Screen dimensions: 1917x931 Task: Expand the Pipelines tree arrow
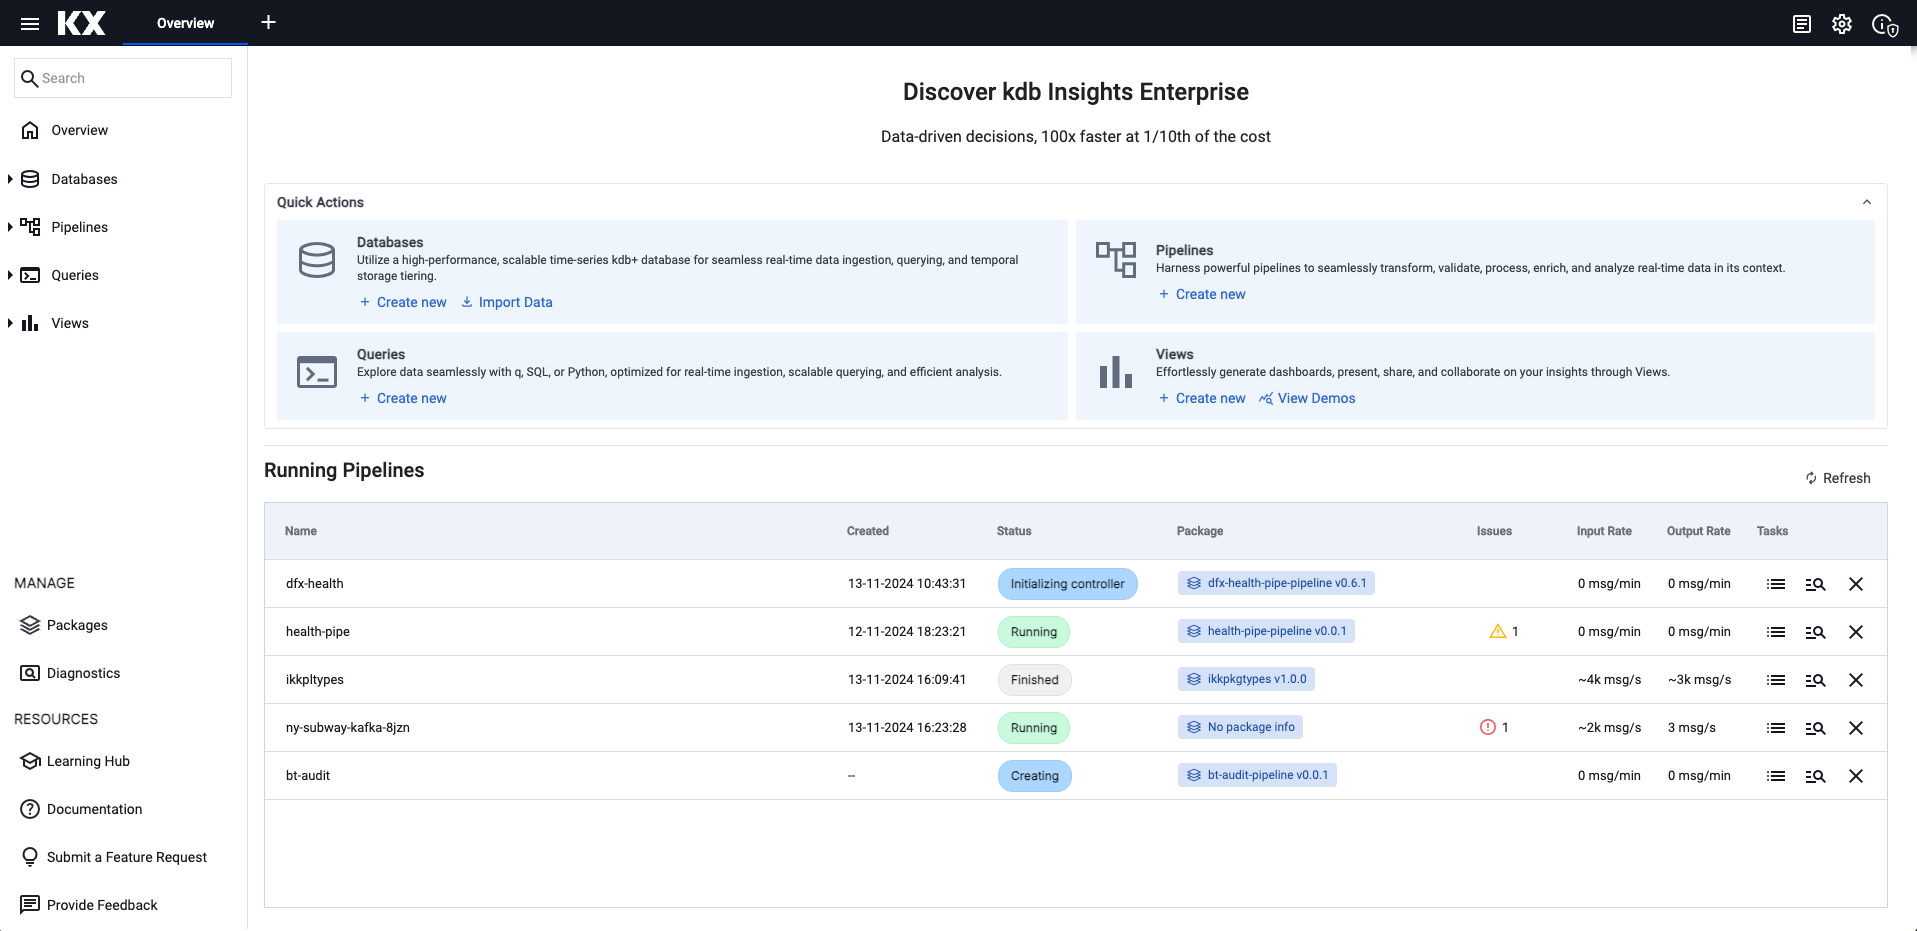pos(10,227)
